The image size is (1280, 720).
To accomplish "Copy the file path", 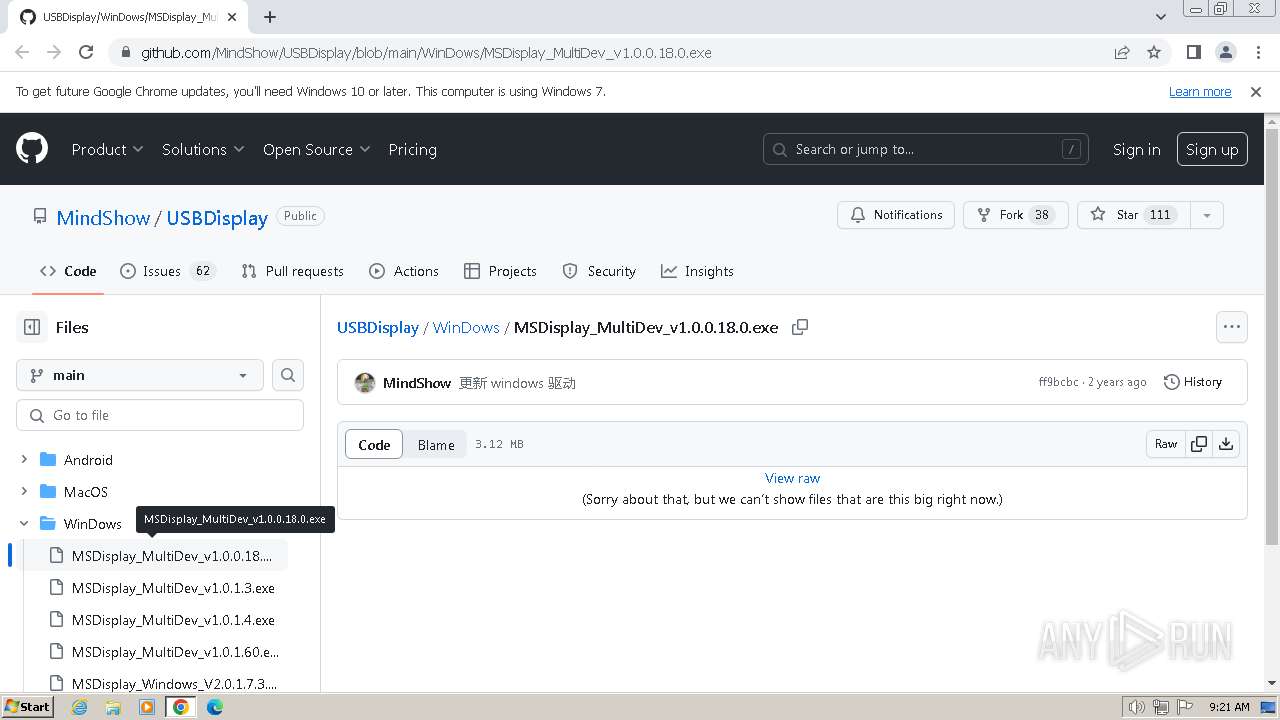I will tap(800, 327).
